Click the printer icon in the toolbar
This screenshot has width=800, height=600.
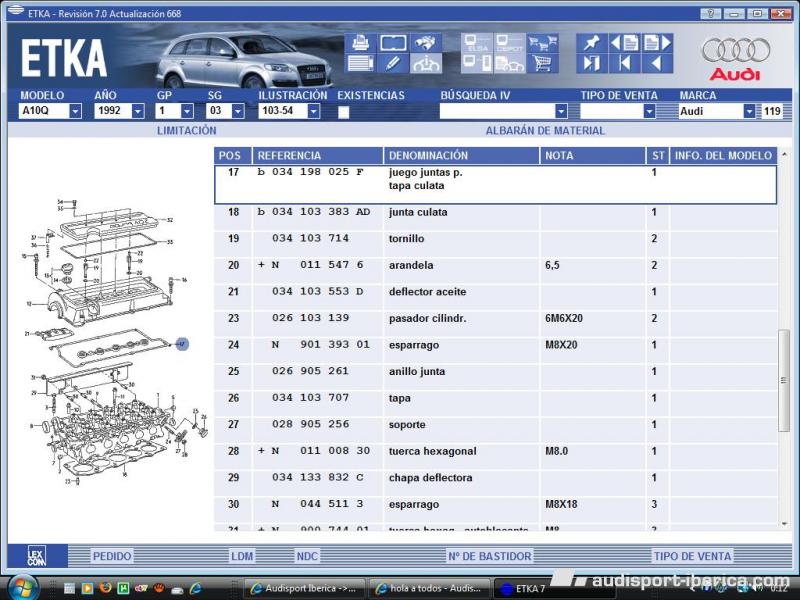(x=361, y=43)
